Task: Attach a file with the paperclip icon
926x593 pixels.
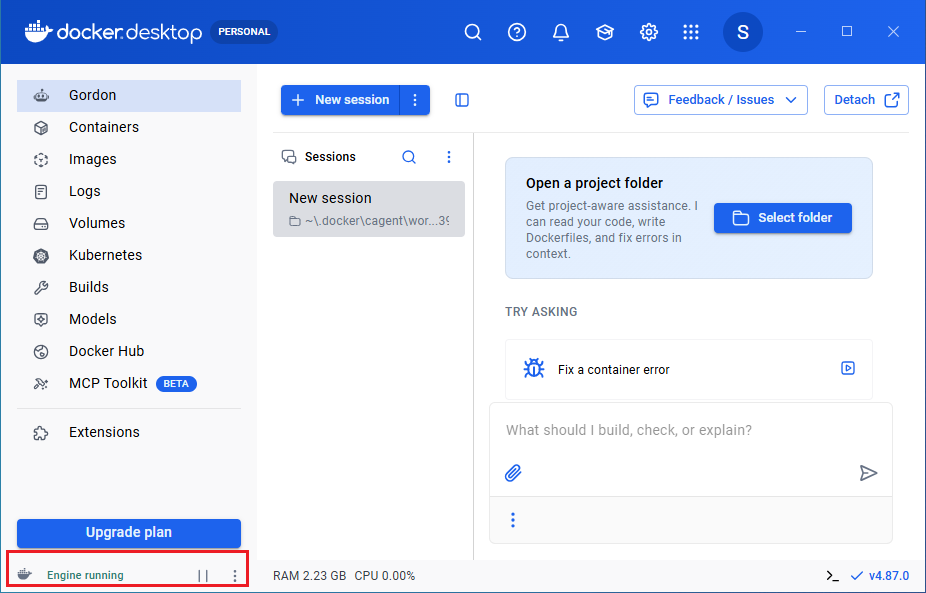Action: [x=513, y=473]
